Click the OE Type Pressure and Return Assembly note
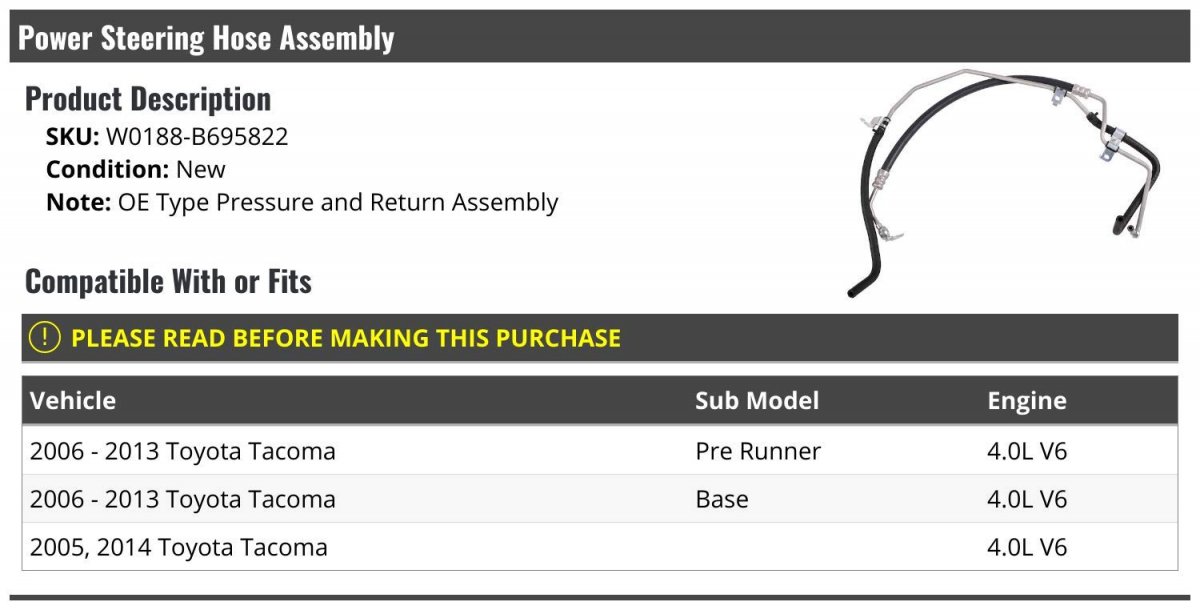This screenshot has width=1200, height=610. [x=338, y=202]
